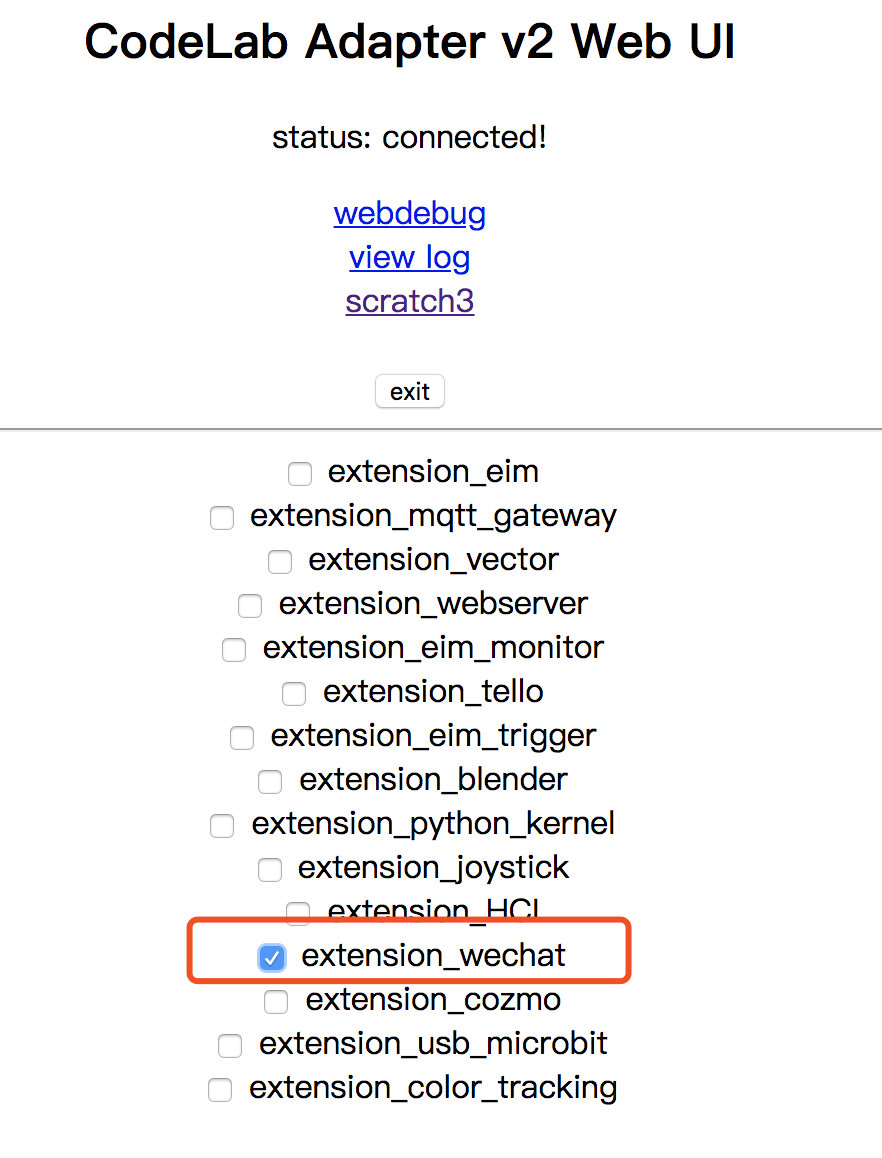Viewport: 882px width, 1158px height.
Task: Tick the extension_cozmo checkbox
Action: [276, 1001]
